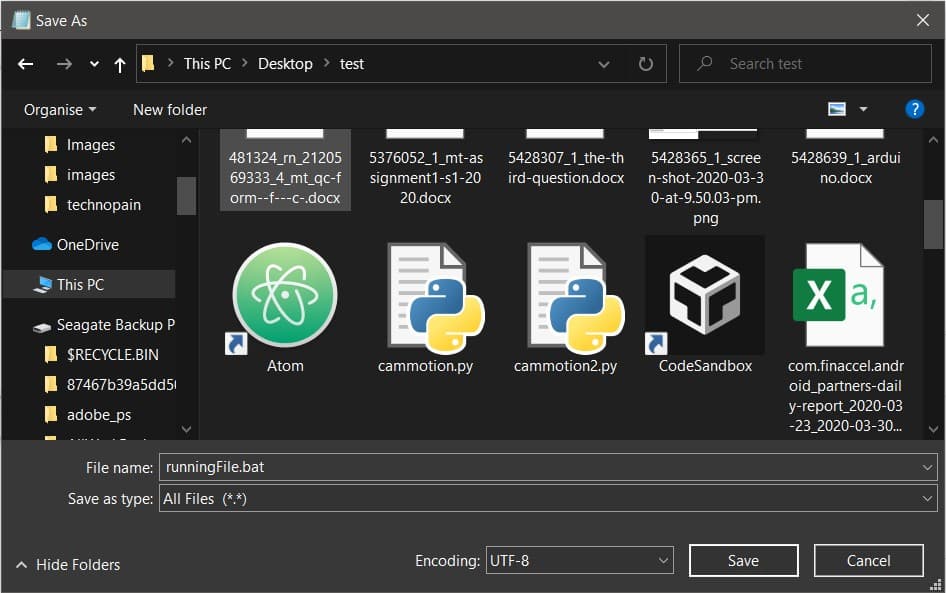Change view layout icon in toolbar
Screen dimensions: 946x593
pos(837,109)
